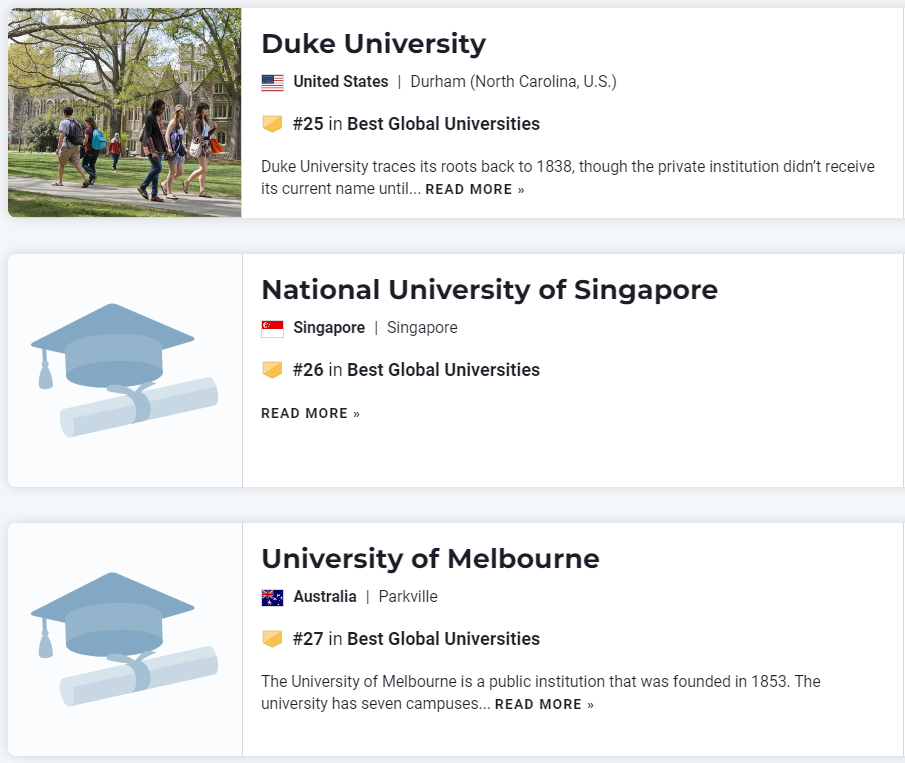Image resolution: width=905 pixels, height=763 pixels.
Task: Click the rank badge icon beside #26
Action: (272, 370)
